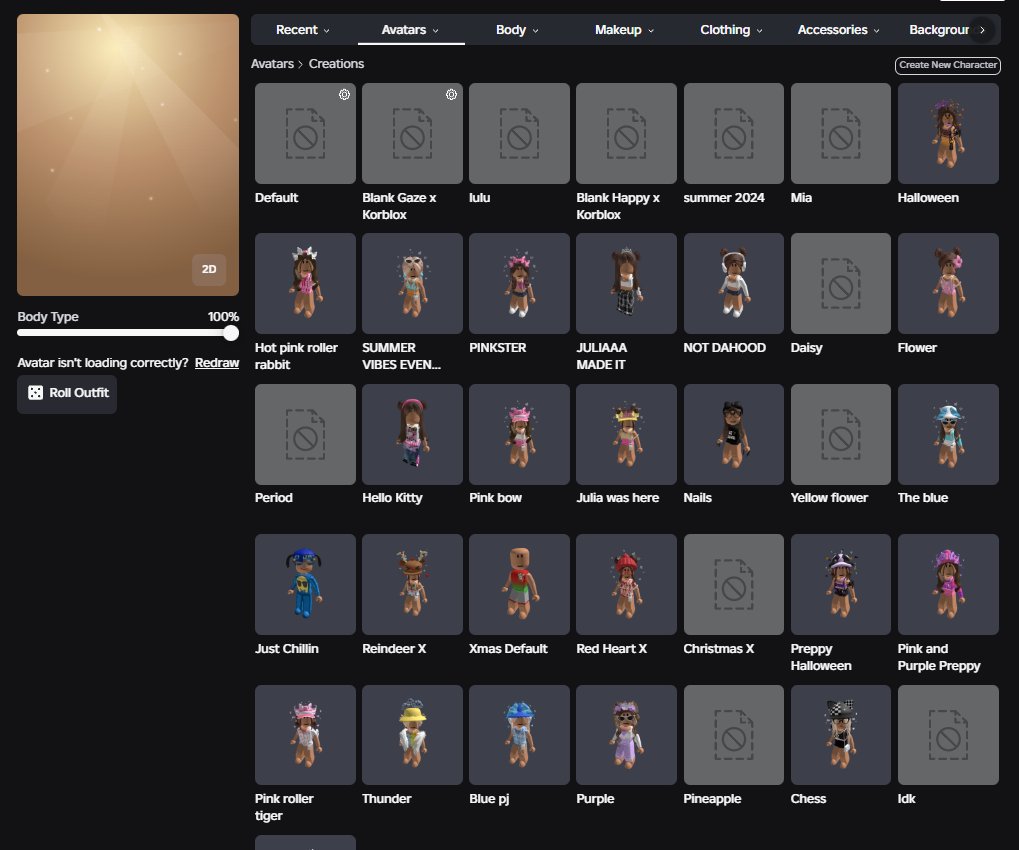Open settings gear on Default avatar

pyautogui.click(x=344, y=94)
